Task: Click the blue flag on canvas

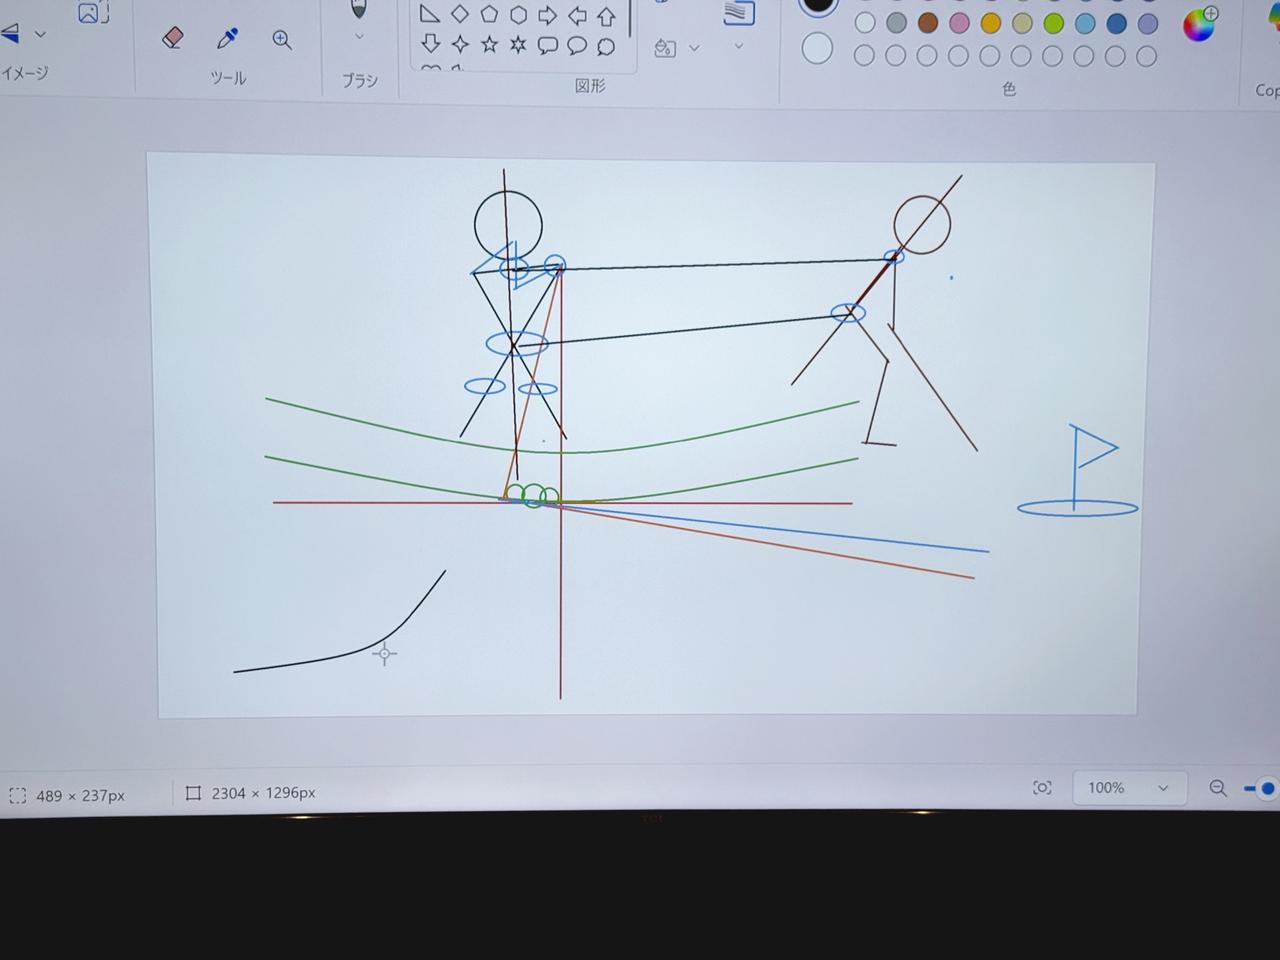Action: pyautogui.click(x=1094, y=448)
